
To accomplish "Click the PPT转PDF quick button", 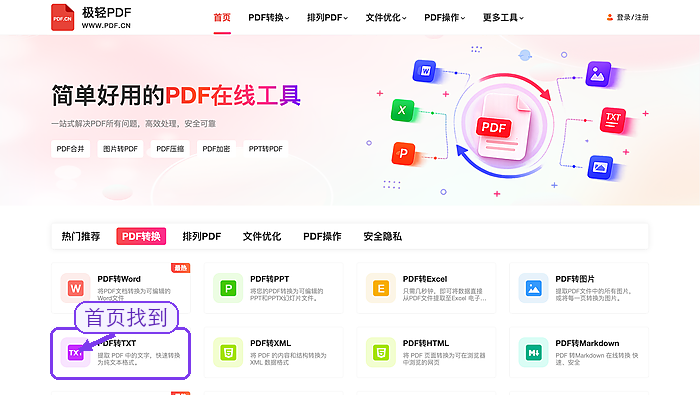I will (x=266, y=149).
